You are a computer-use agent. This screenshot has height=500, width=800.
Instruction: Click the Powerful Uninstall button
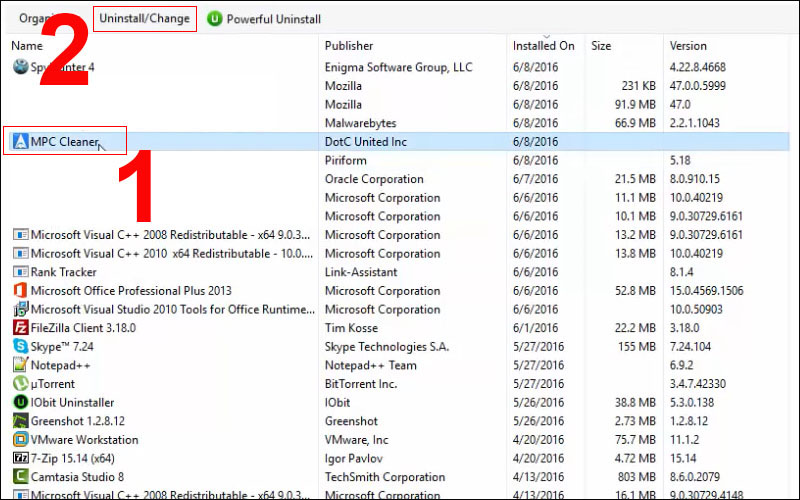(x=265, y=19)
